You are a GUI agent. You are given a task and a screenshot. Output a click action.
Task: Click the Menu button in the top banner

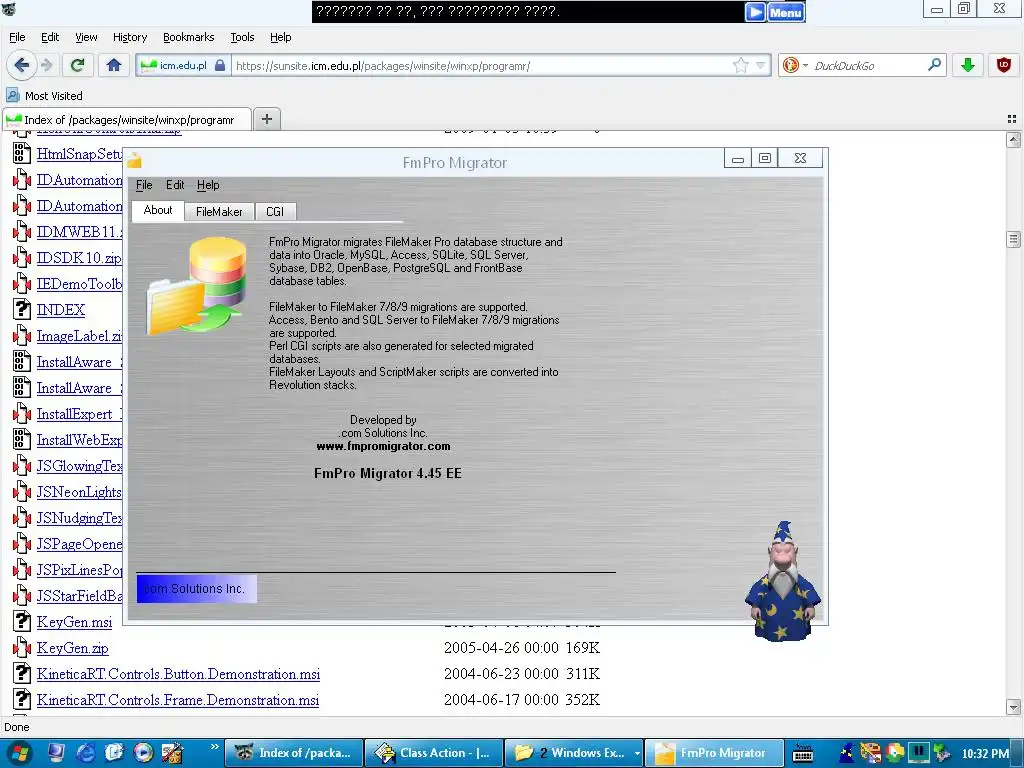click(786, 12)
